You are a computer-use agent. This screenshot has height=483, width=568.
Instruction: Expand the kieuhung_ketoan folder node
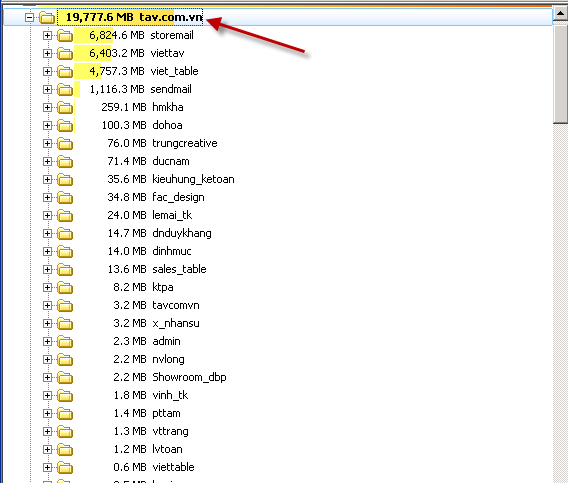[47, 180]
